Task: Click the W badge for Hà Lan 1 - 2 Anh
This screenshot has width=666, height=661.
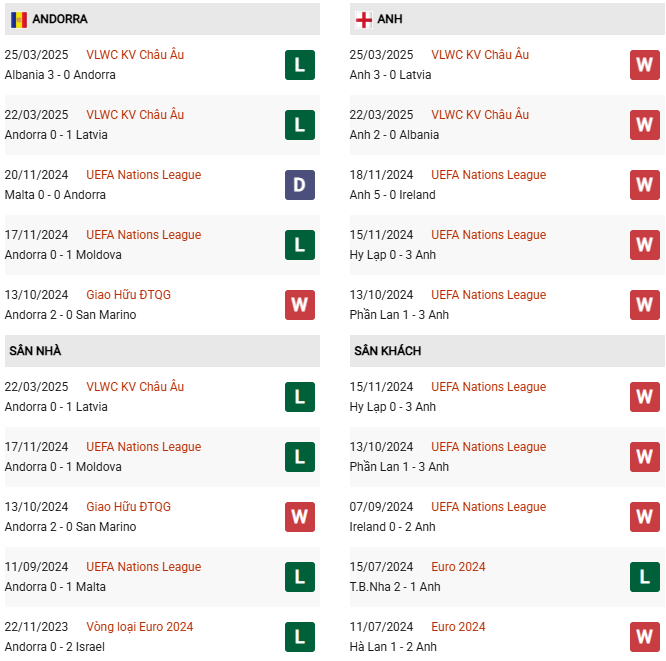Action: (645, 637)
